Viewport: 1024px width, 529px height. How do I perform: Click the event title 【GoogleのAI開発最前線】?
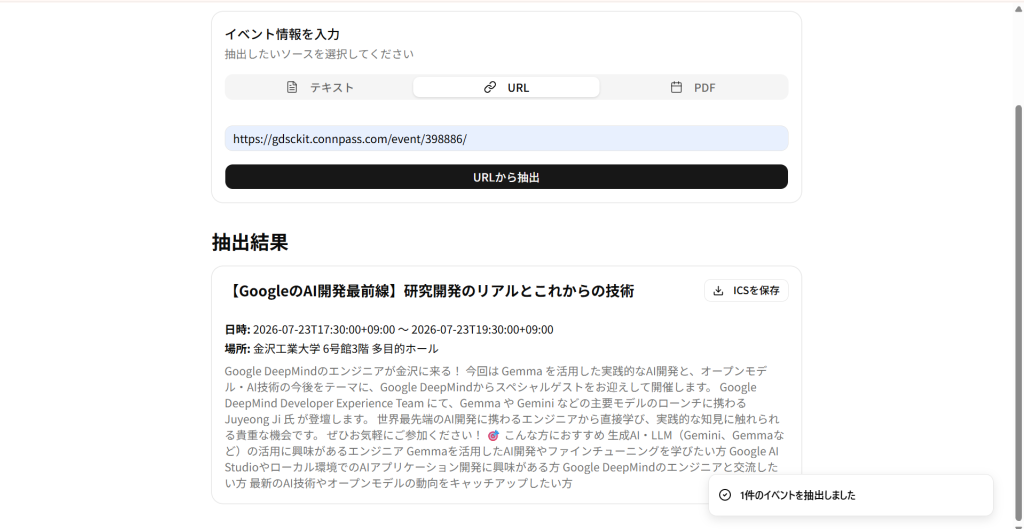[x=429, y=291]
